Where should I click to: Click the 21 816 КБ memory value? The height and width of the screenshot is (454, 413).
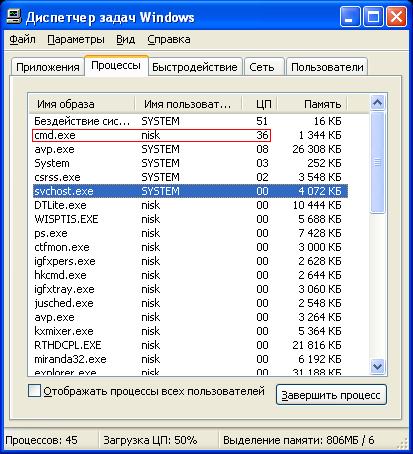click(x=317, y=345)
